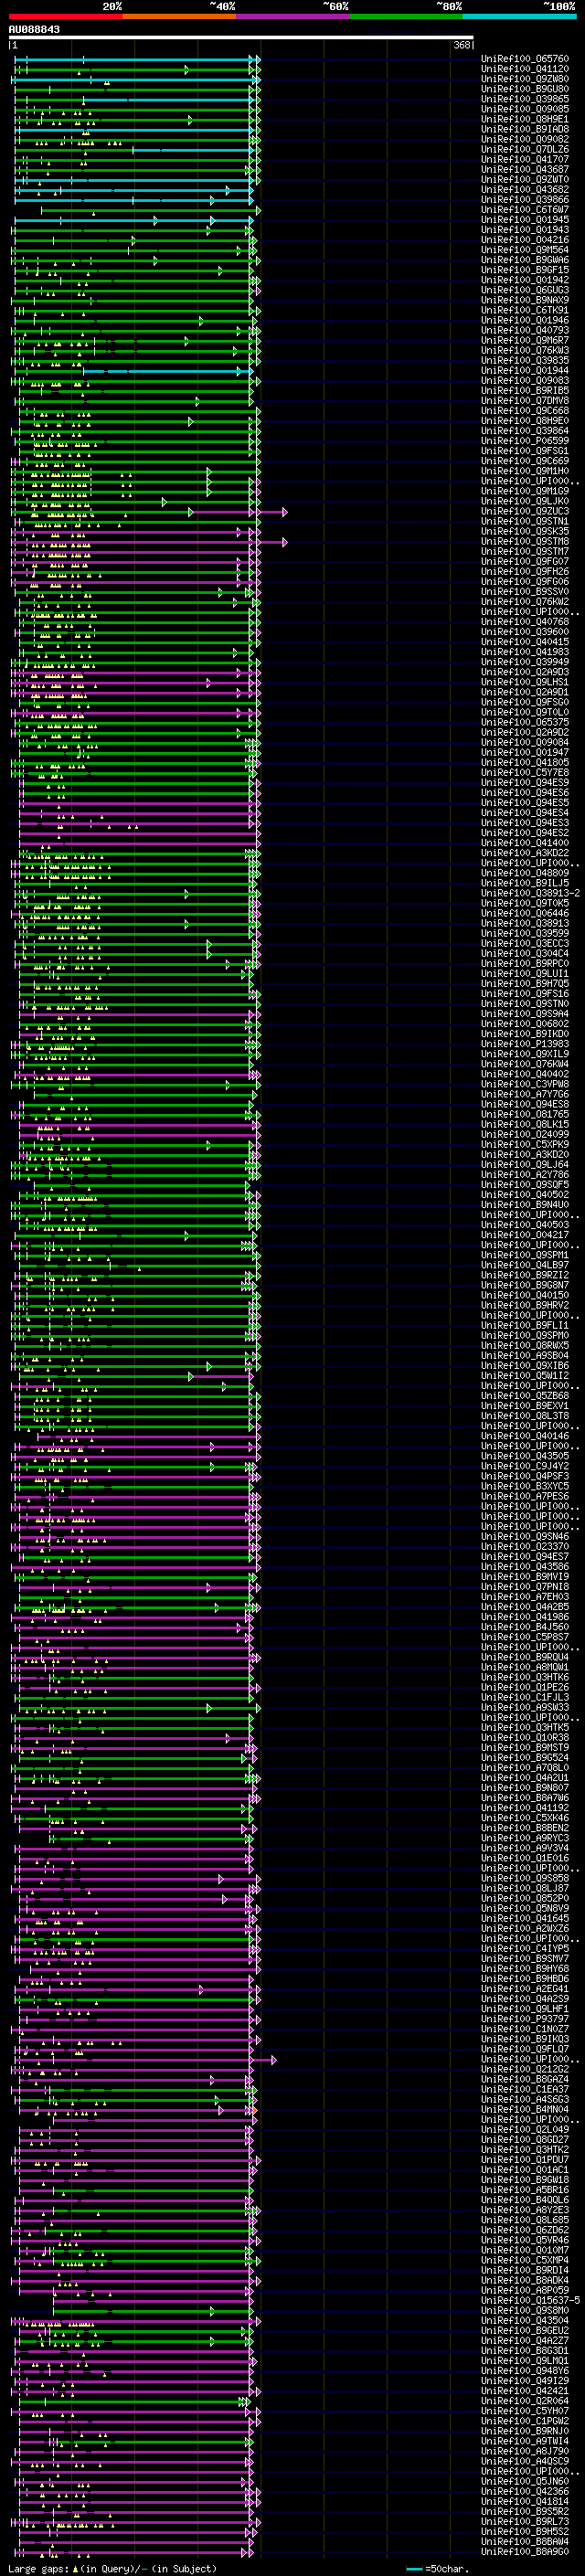This screenshot has width=585, height=2576.
Task: Open hit UniRef100_B9NAX9
Action: [x=525, y=300]
